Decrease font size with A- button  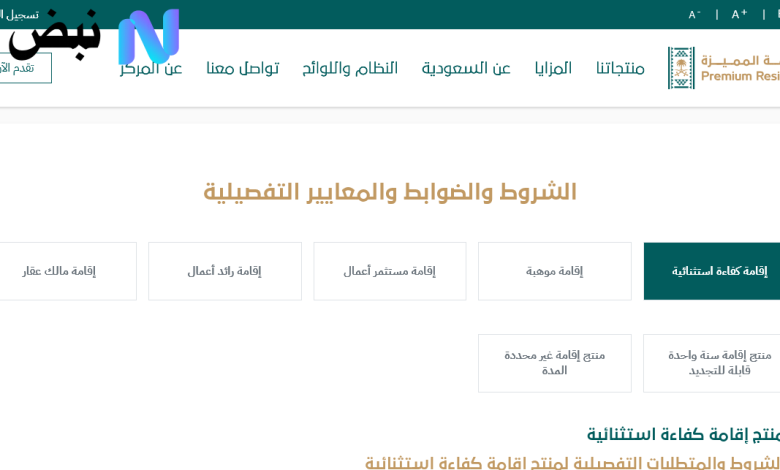(694, 14)
